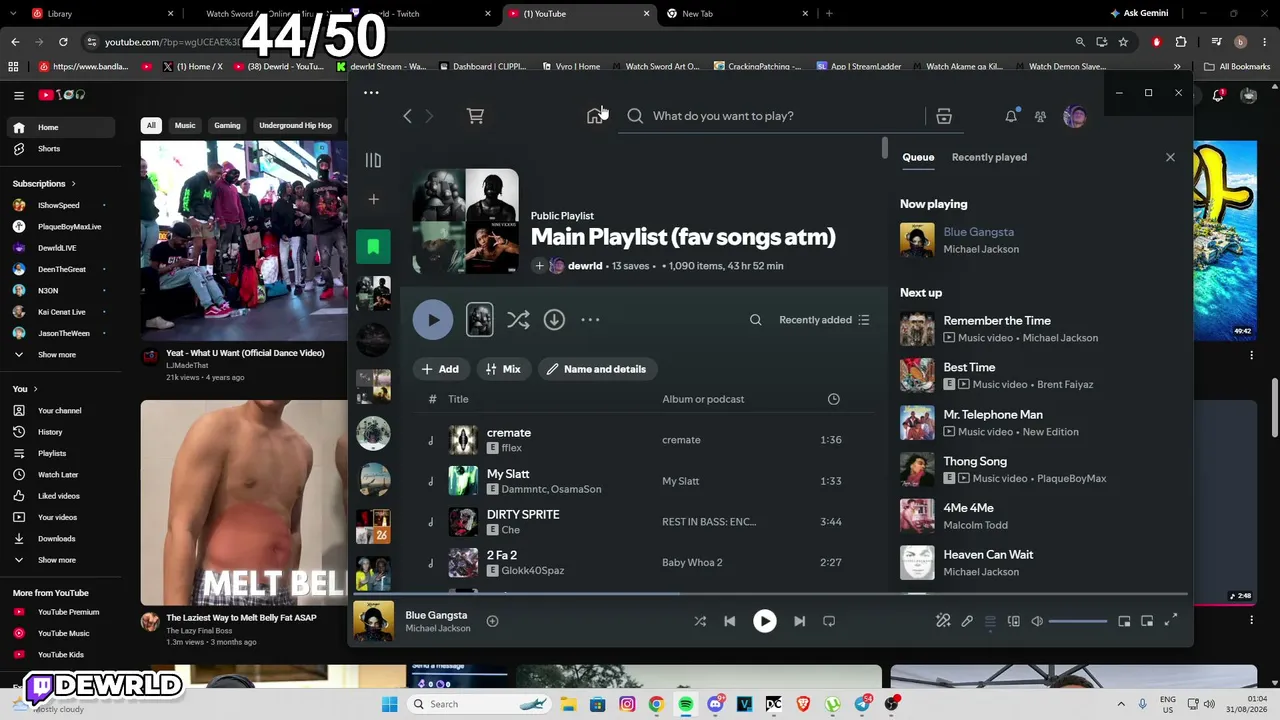Open Spotify from the Windows taskbar
Screen dimensions: 1280x720
pos(686,704)
